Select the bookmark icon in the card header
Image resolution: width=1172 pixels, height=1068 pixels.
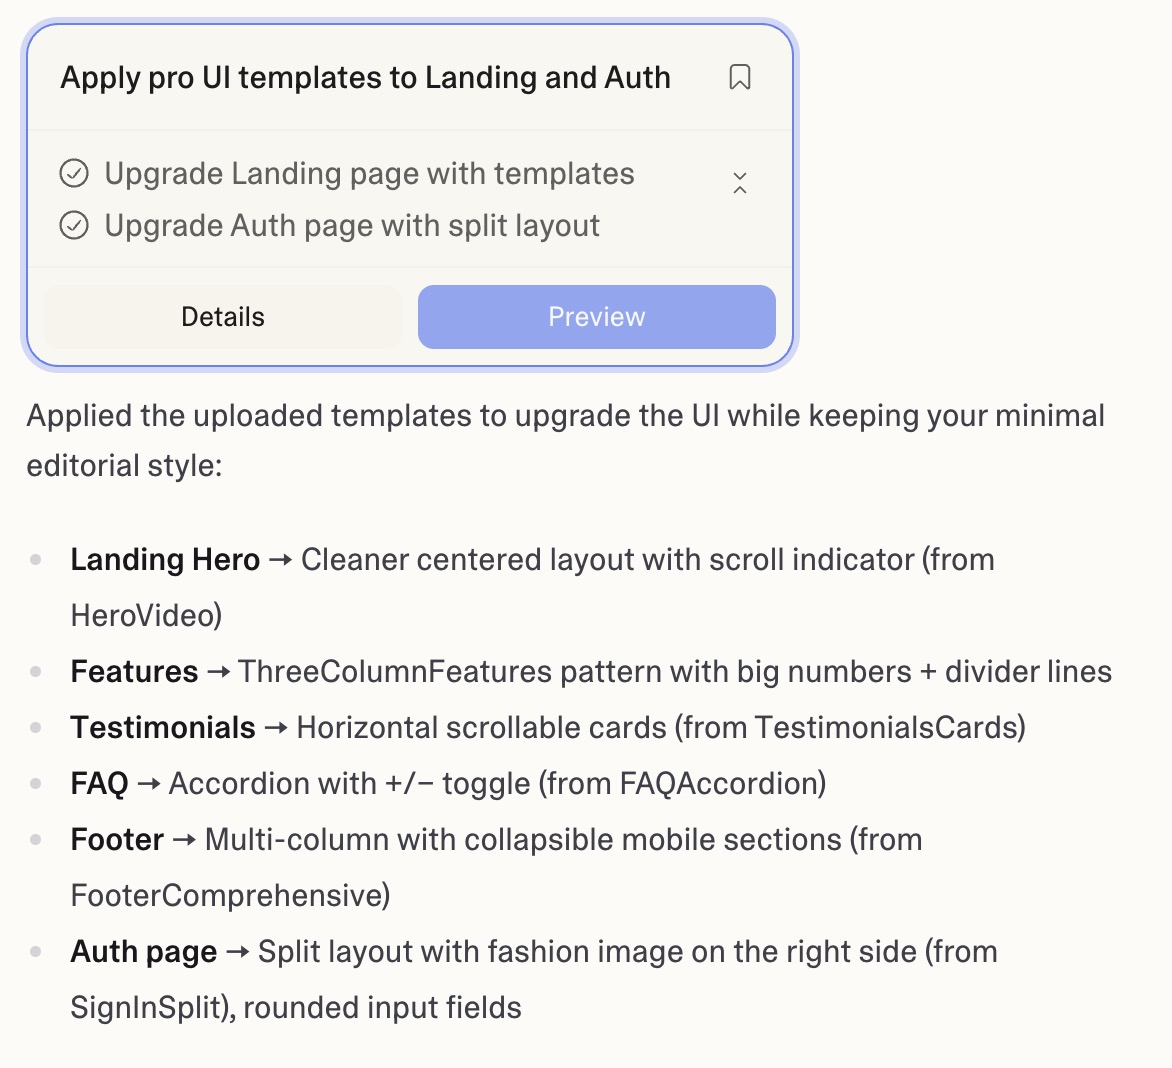point(740,77)
